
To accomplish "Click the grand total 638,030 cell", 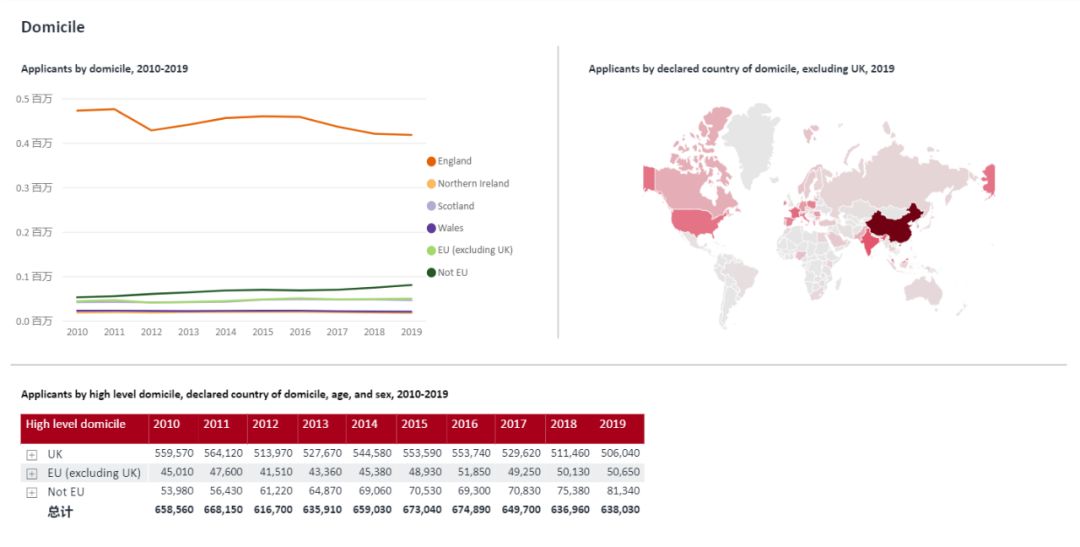I will (x=619, y=510).
